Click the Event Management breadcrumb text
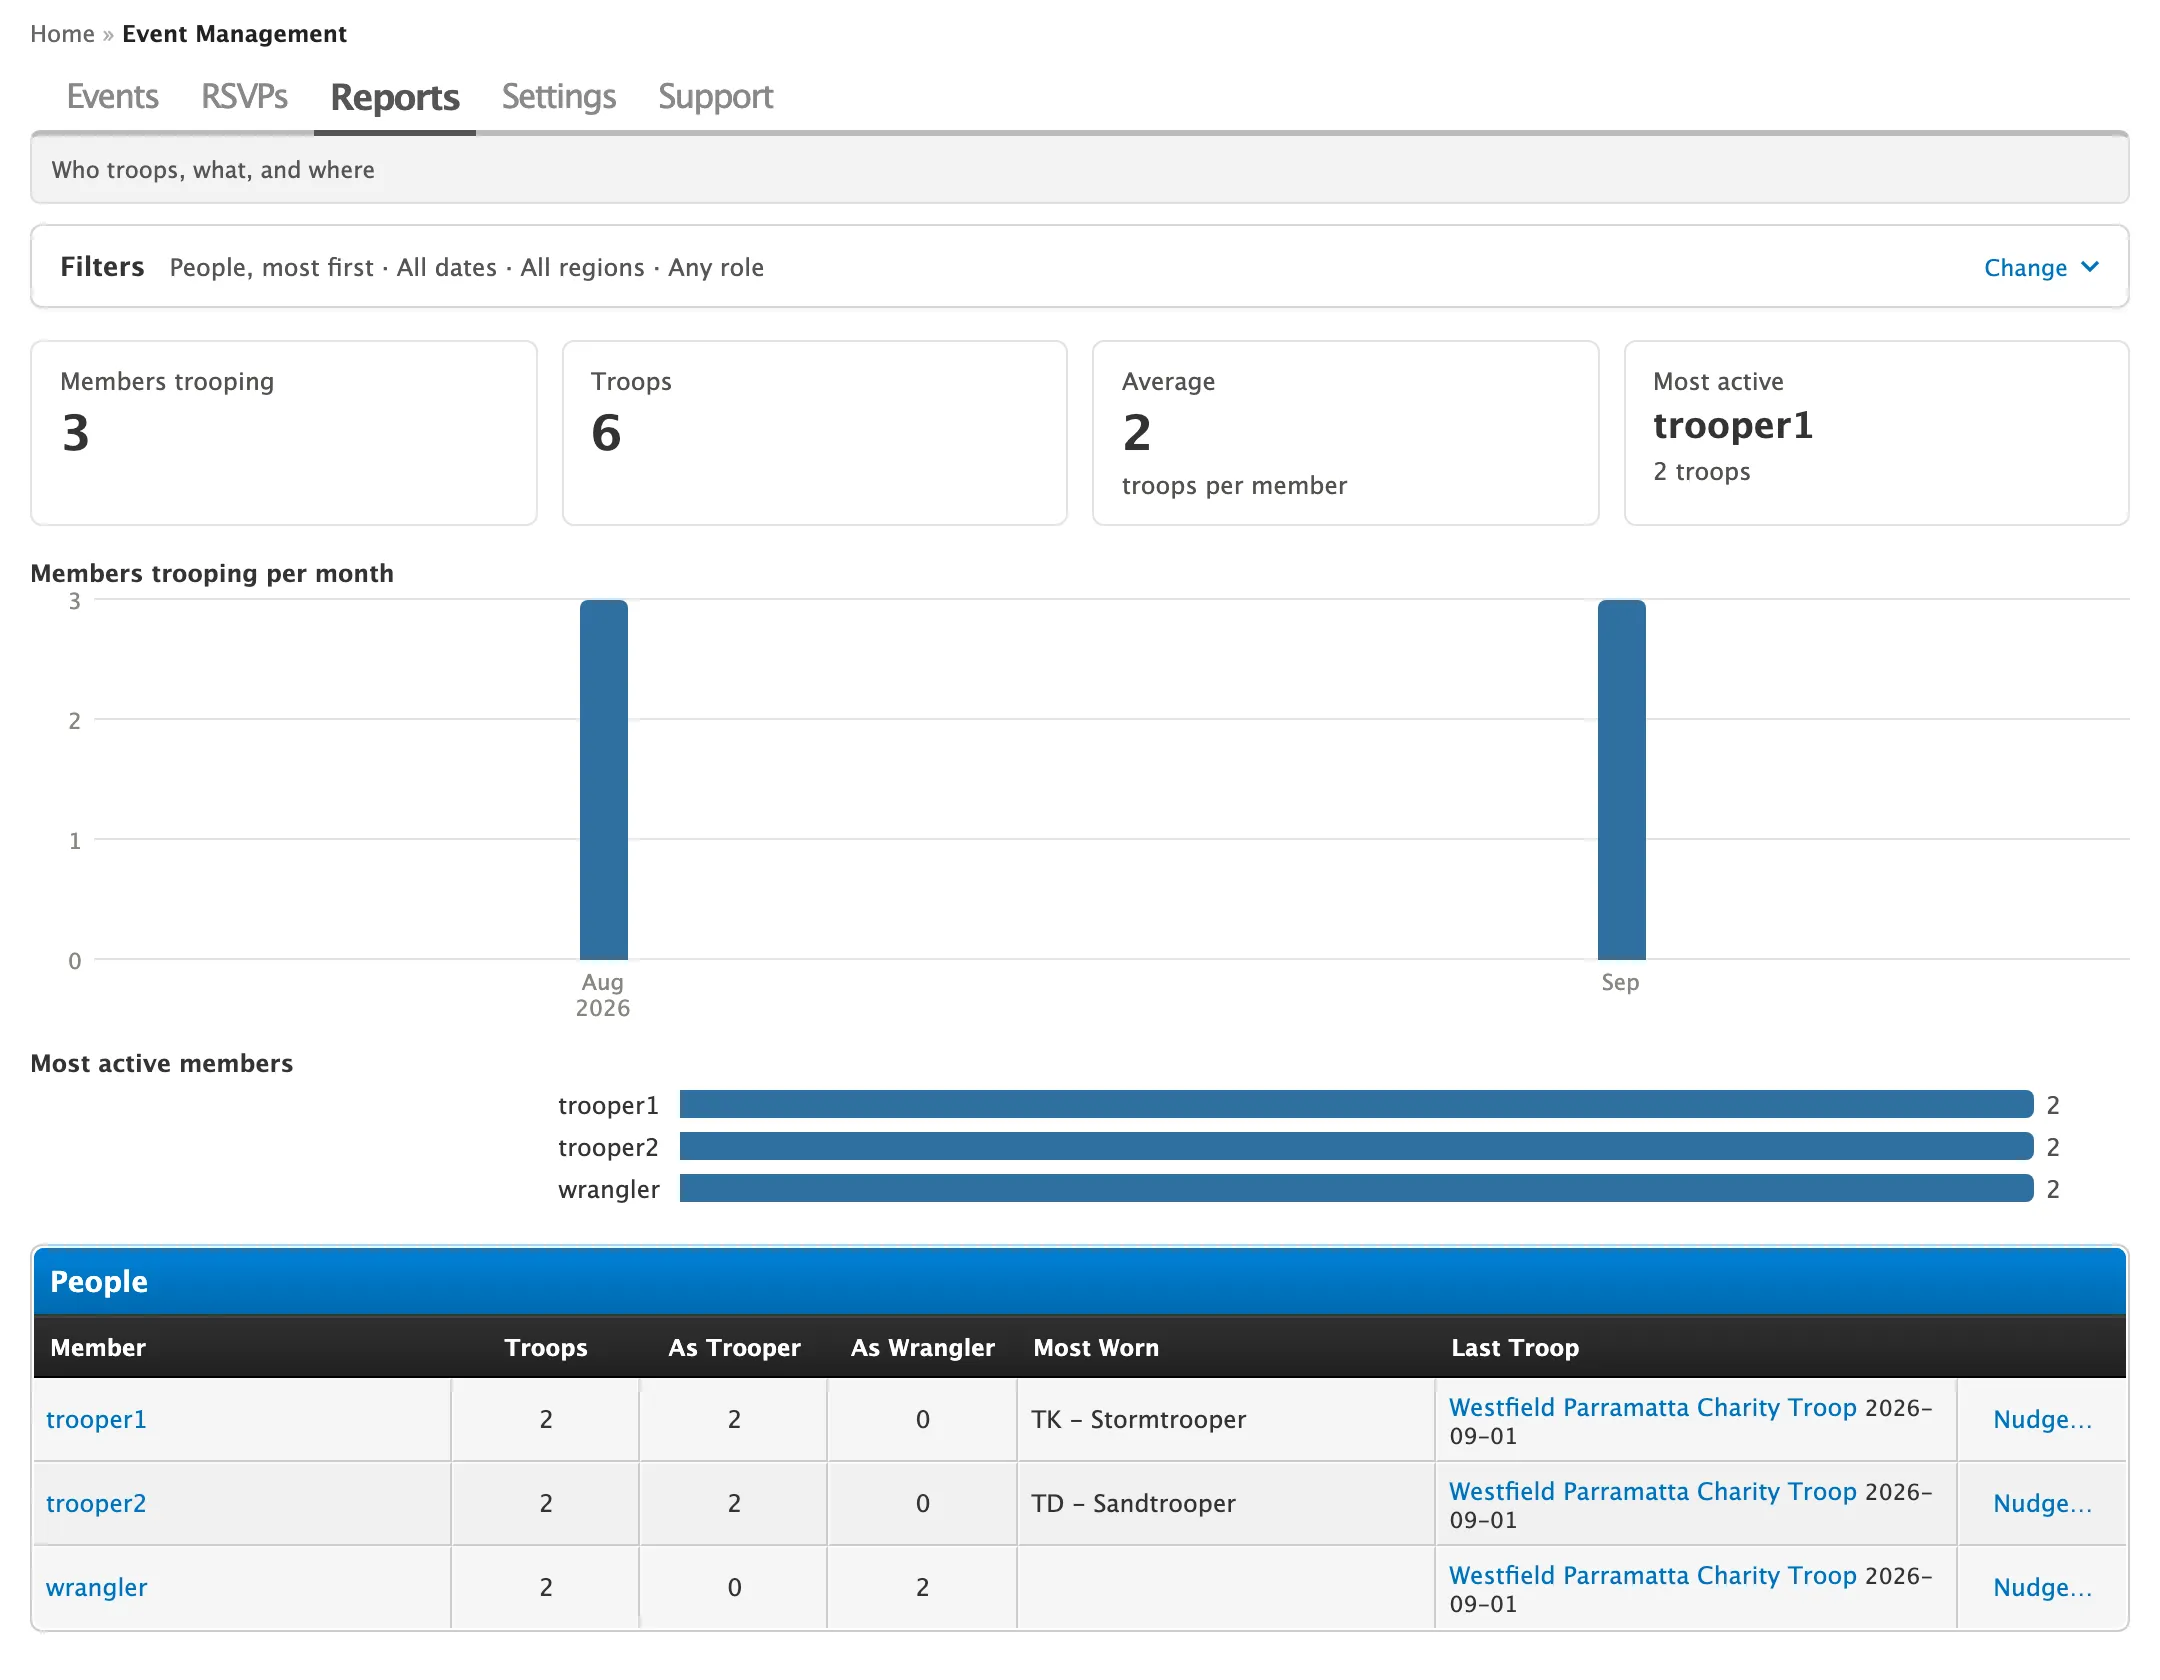The width and height of the screenshot is (2160, 1680). click(x=234, y=34)
